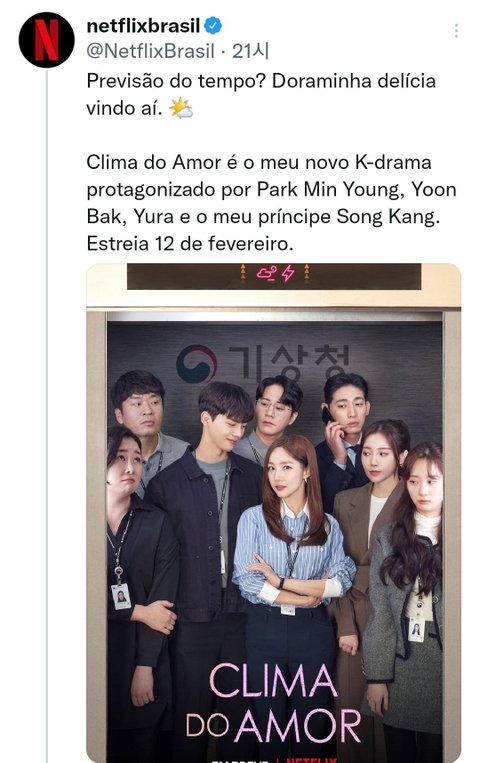Click the 'Estreia 12 de fevereiro.' text line
The image size is (480, 763).
[x=190, y=243]
